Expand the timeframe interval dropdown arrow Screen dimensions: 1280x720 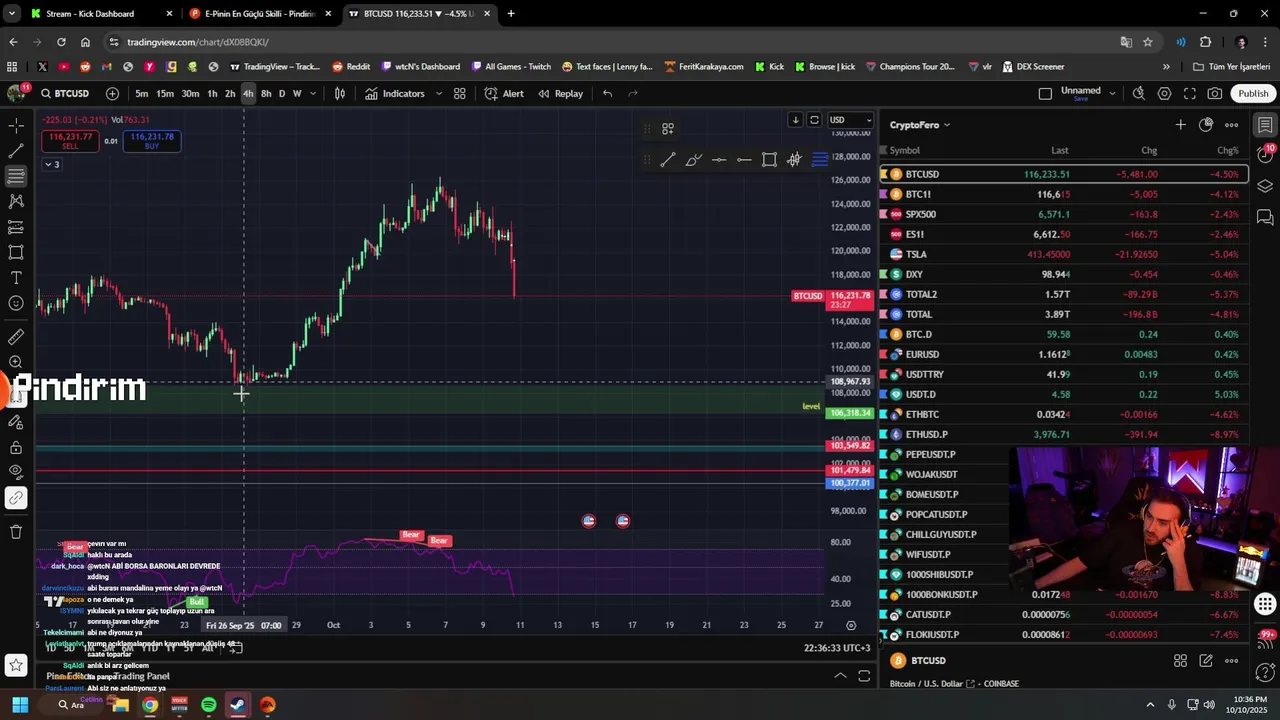313,93
